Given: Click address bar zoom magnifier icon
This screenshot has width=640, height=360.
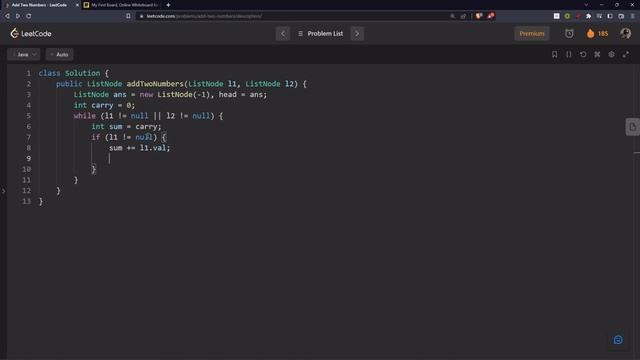Looking at the screenshot, I should click(x=452, y=16).
